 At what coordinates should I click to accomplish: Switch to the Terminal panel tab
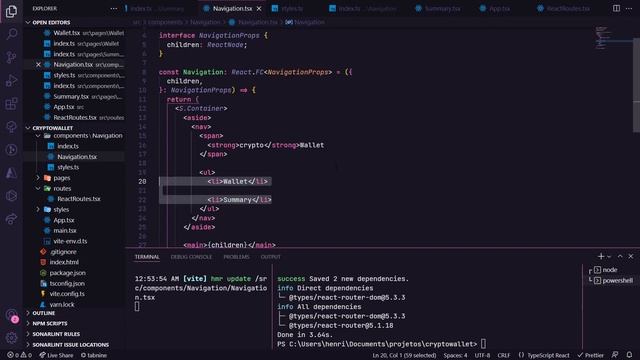(147, 257)
